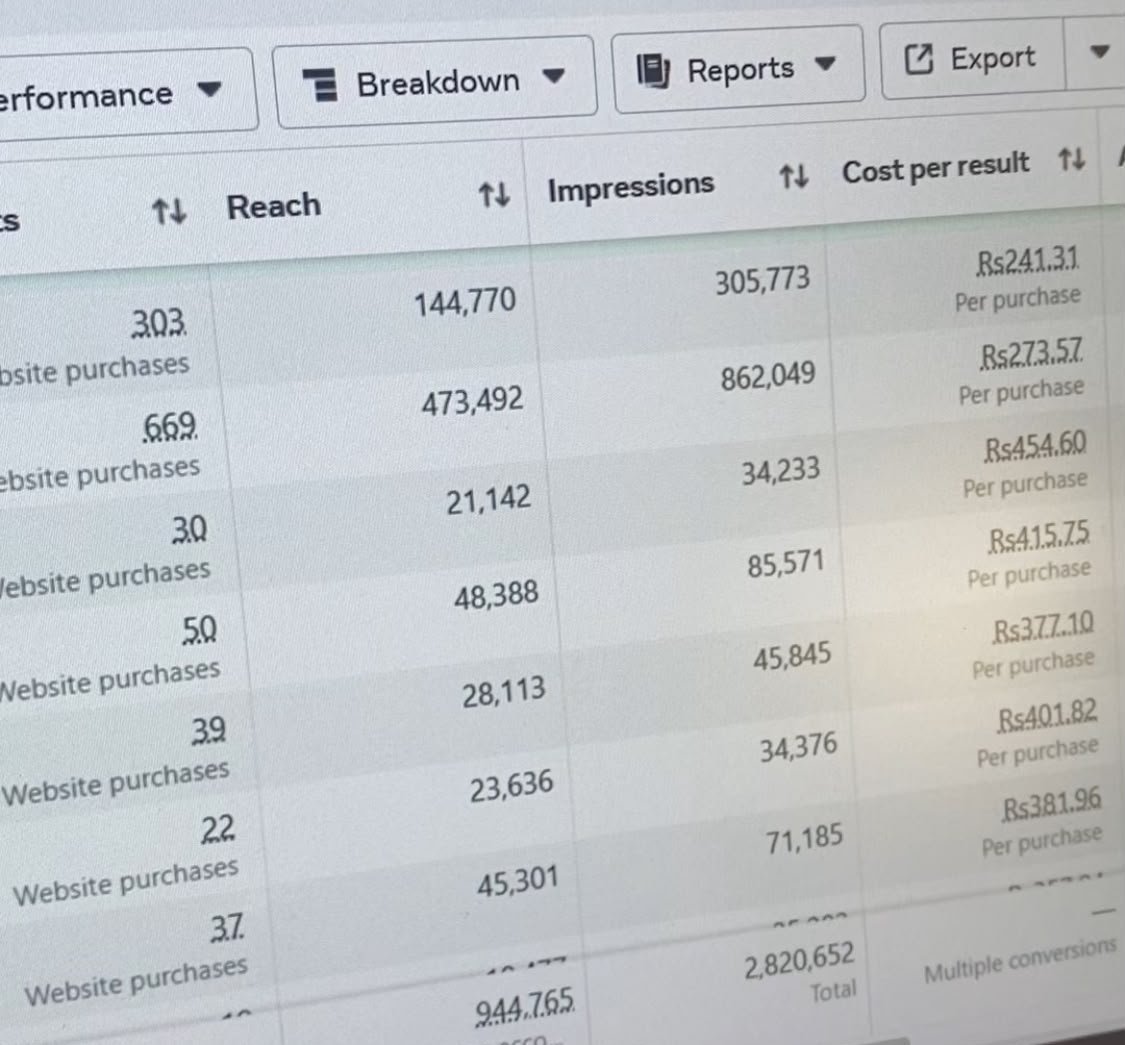The image size is (1125, 1045).
Task: Sort the Results column with its arrows
Action: pyautogui.click(x=169, y=212)
